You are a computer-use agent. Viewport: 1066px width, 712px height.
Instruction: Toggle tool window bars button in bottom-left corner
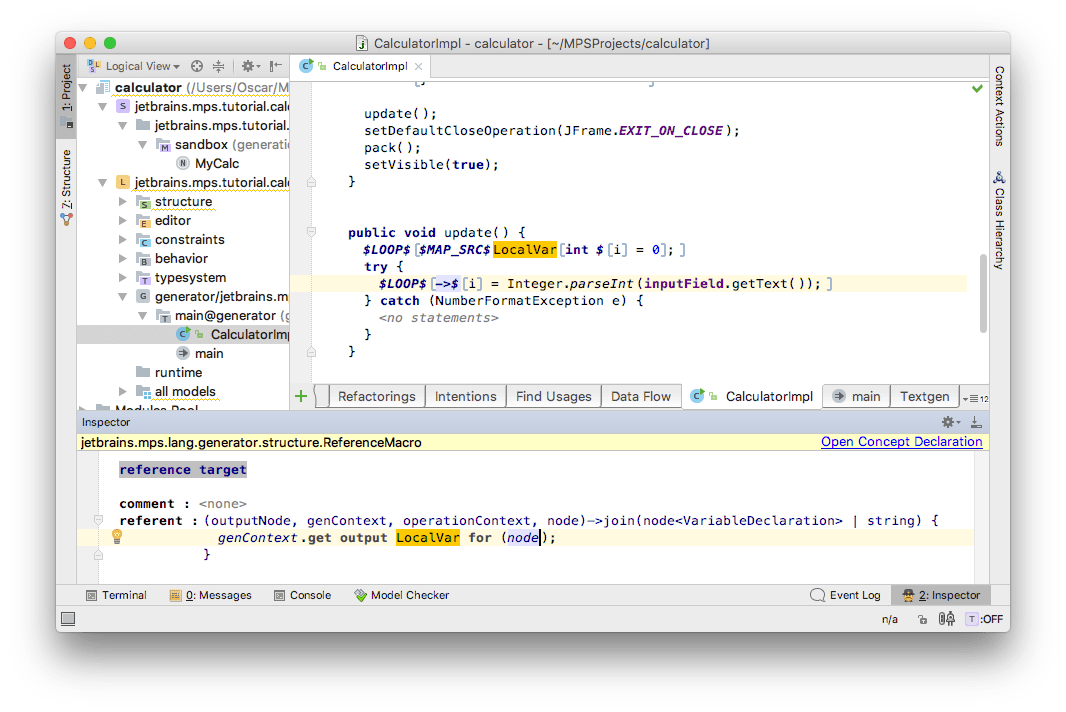(69, 619)
